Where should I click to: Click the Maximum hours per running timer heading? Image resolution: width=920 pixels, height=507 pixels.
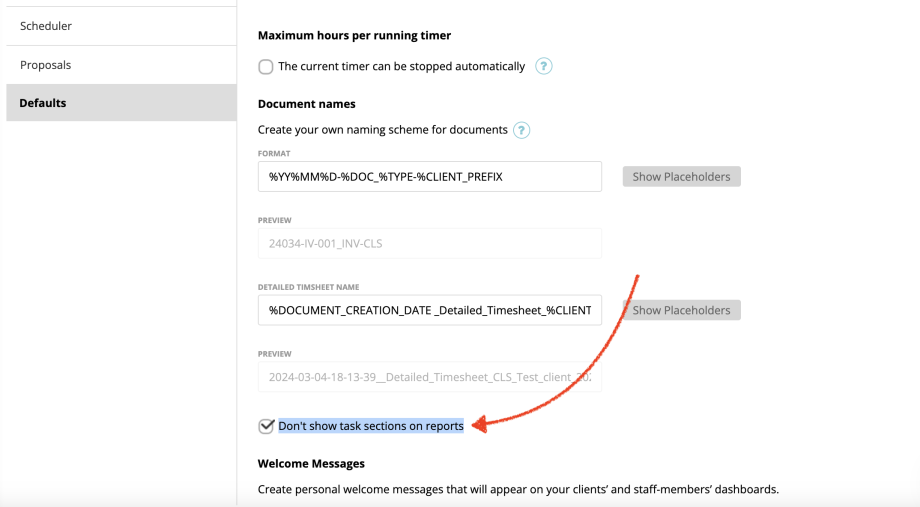tap(354, 35)
